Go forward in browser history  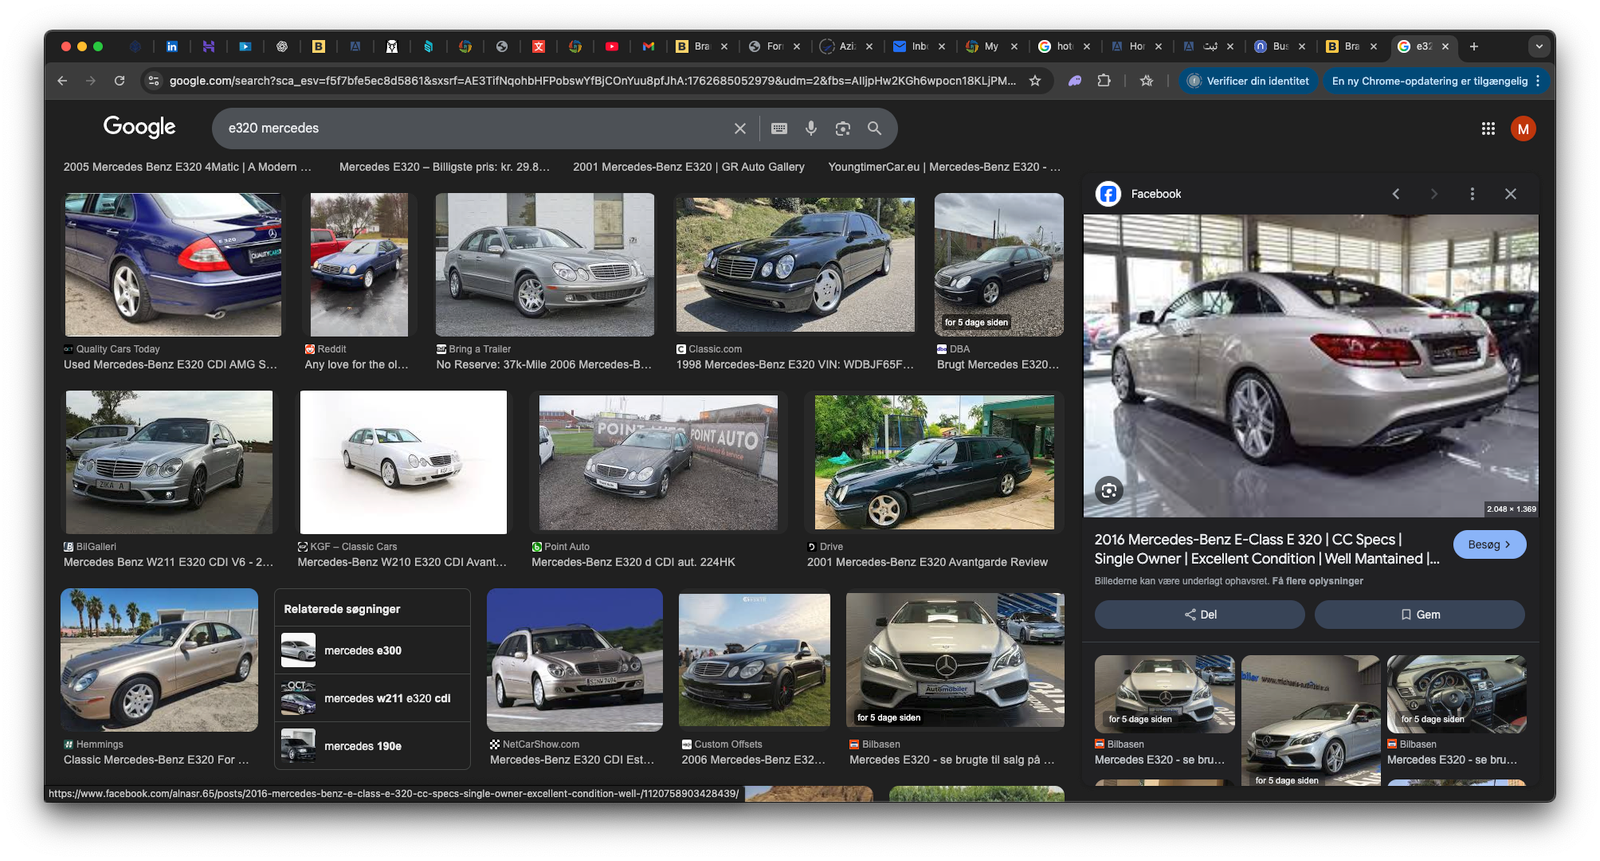coord(90,81)
